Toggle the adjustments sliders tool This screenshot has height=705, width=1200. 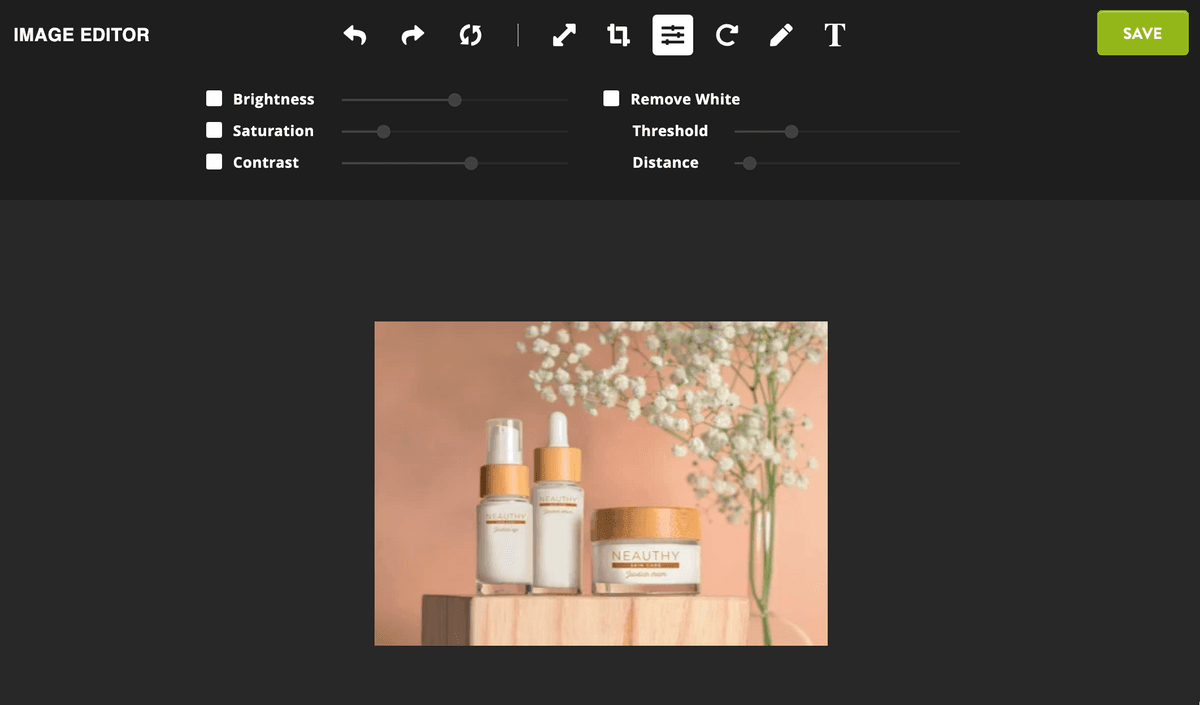673,35
